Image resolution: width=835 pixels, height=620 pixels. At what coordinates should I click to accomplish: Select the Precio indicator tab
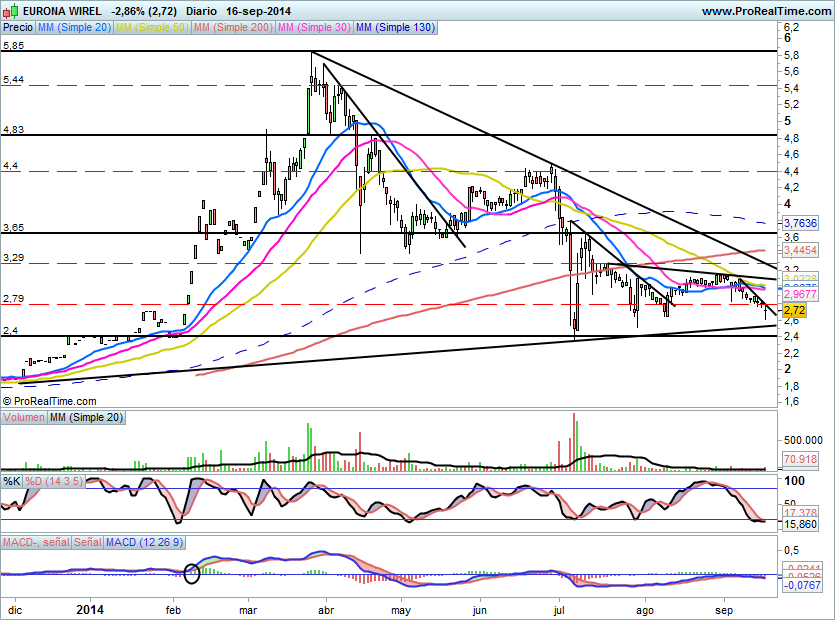[x=18, y=27]
